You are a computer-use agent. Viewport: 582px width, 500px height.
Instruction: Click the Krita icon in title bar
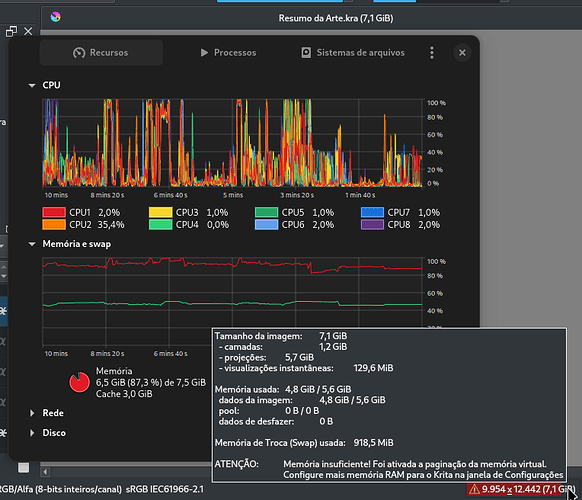click(56, 17)
